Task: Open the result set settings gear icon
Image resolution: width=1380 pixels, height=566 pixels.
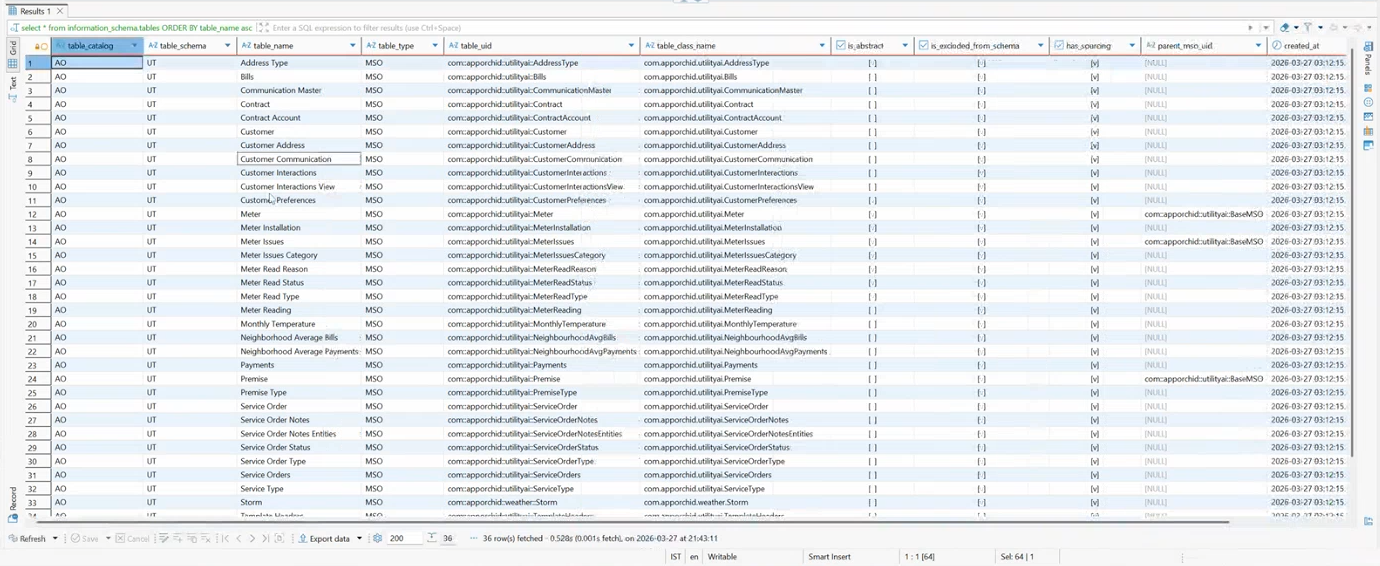Action: tap(377, 538)
